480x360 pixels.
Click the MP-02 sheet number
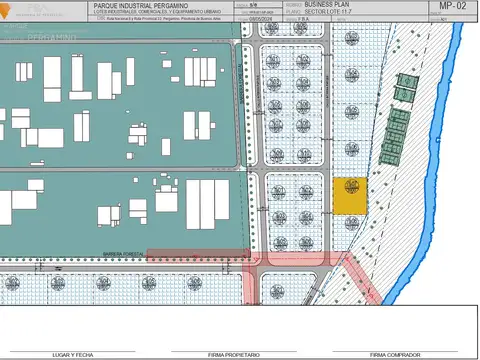click(453, 6)
